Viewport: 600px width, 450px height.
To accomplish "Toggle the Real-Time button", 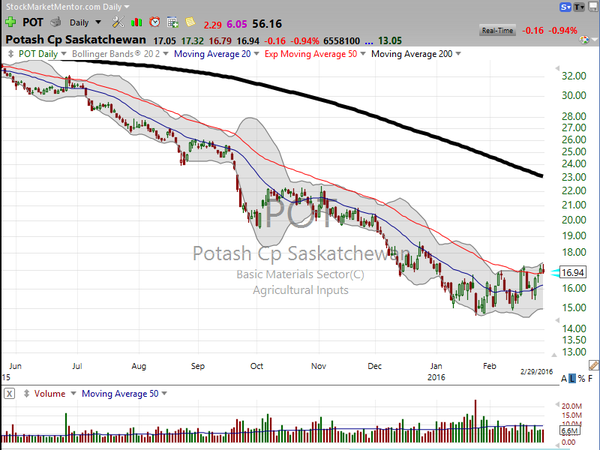I will pyautogui.click(x=497, y=31).
